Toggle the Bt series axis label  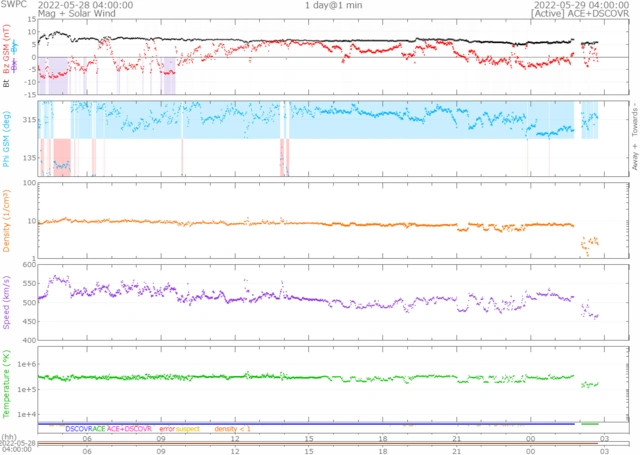click(x=7, y=84)
